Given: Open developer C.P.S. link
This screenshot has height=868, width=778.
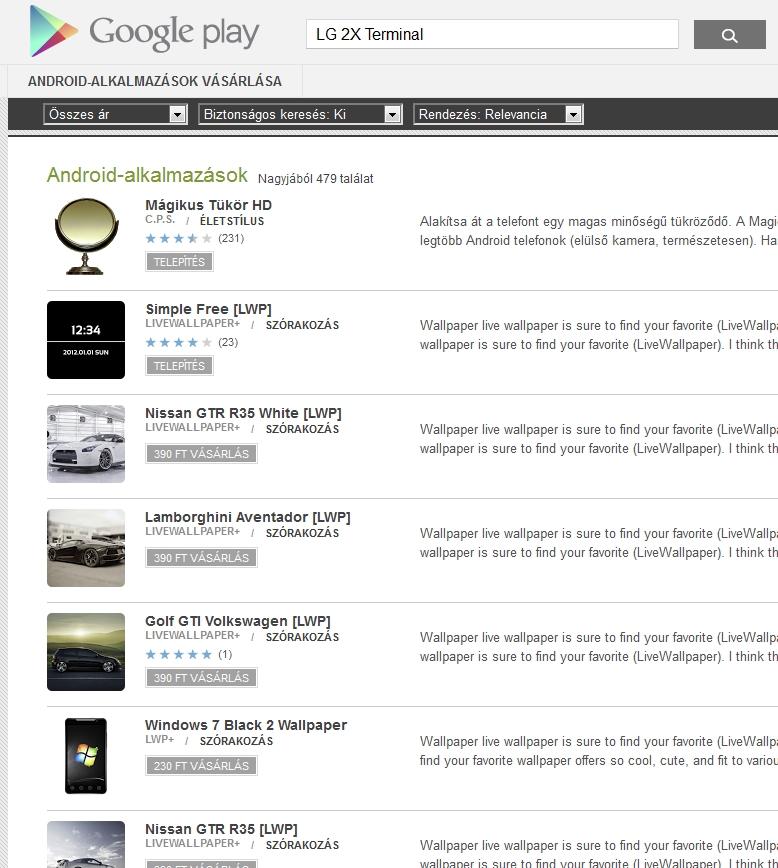Looking at the screenshot, I should pyautogui.click(x=160, y=220).
